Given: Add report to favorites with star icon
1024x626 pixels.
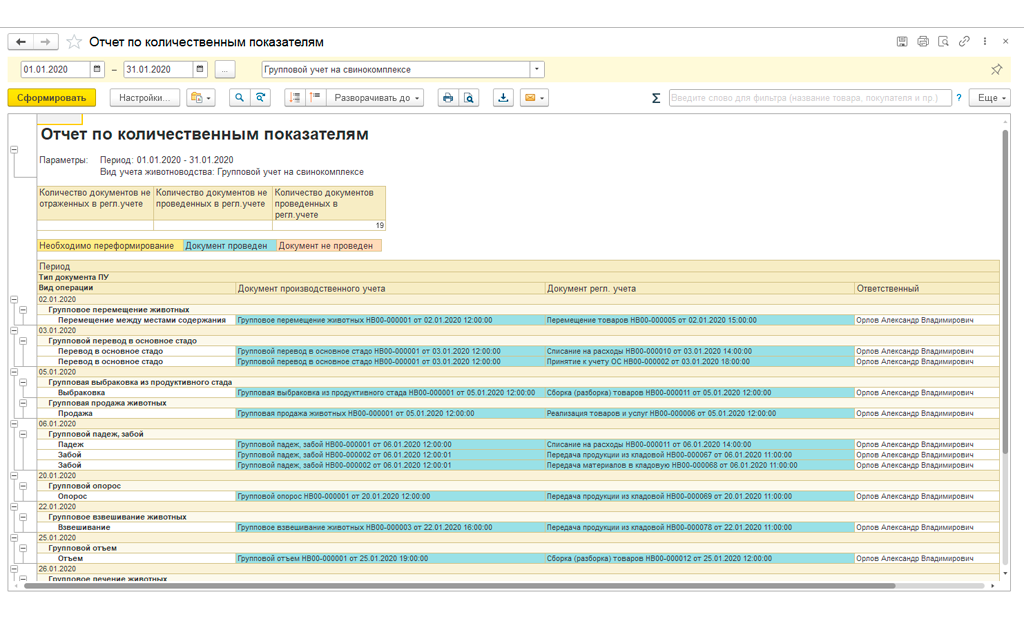Looking at the screenshot, I should click(x=74, y=42).
